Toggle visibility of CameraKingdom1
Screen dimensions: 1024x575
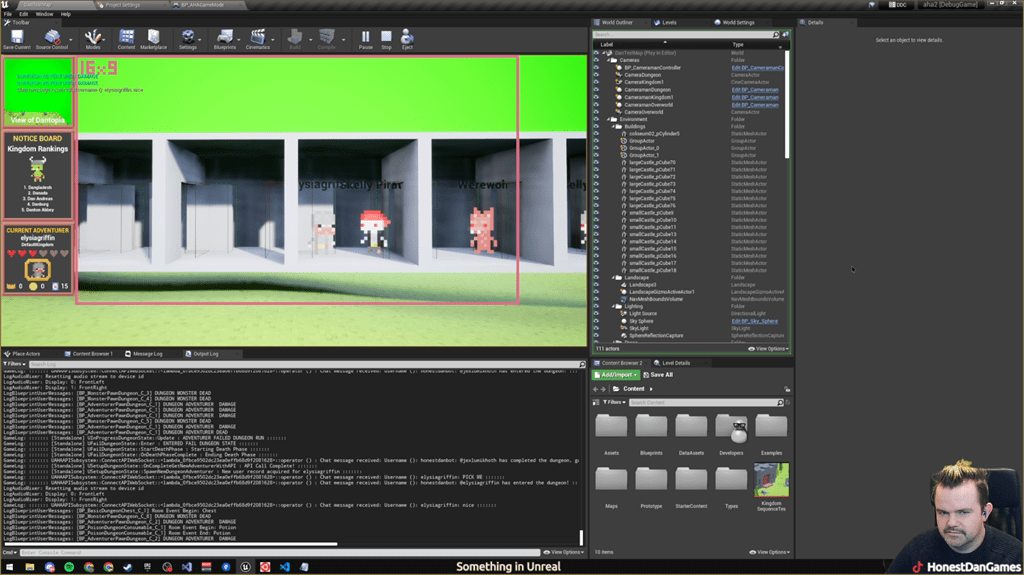pos(596,82)
